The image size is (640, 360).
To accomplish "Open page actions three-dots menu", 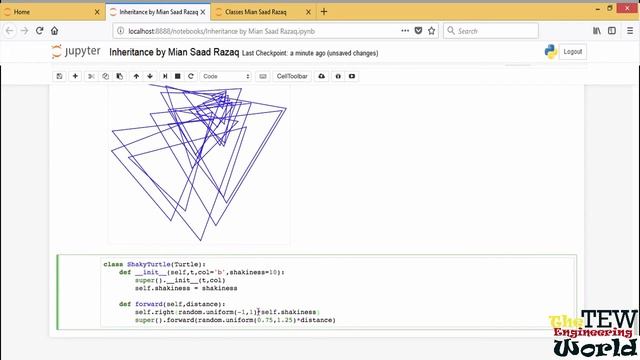I will tap(405, 31).
